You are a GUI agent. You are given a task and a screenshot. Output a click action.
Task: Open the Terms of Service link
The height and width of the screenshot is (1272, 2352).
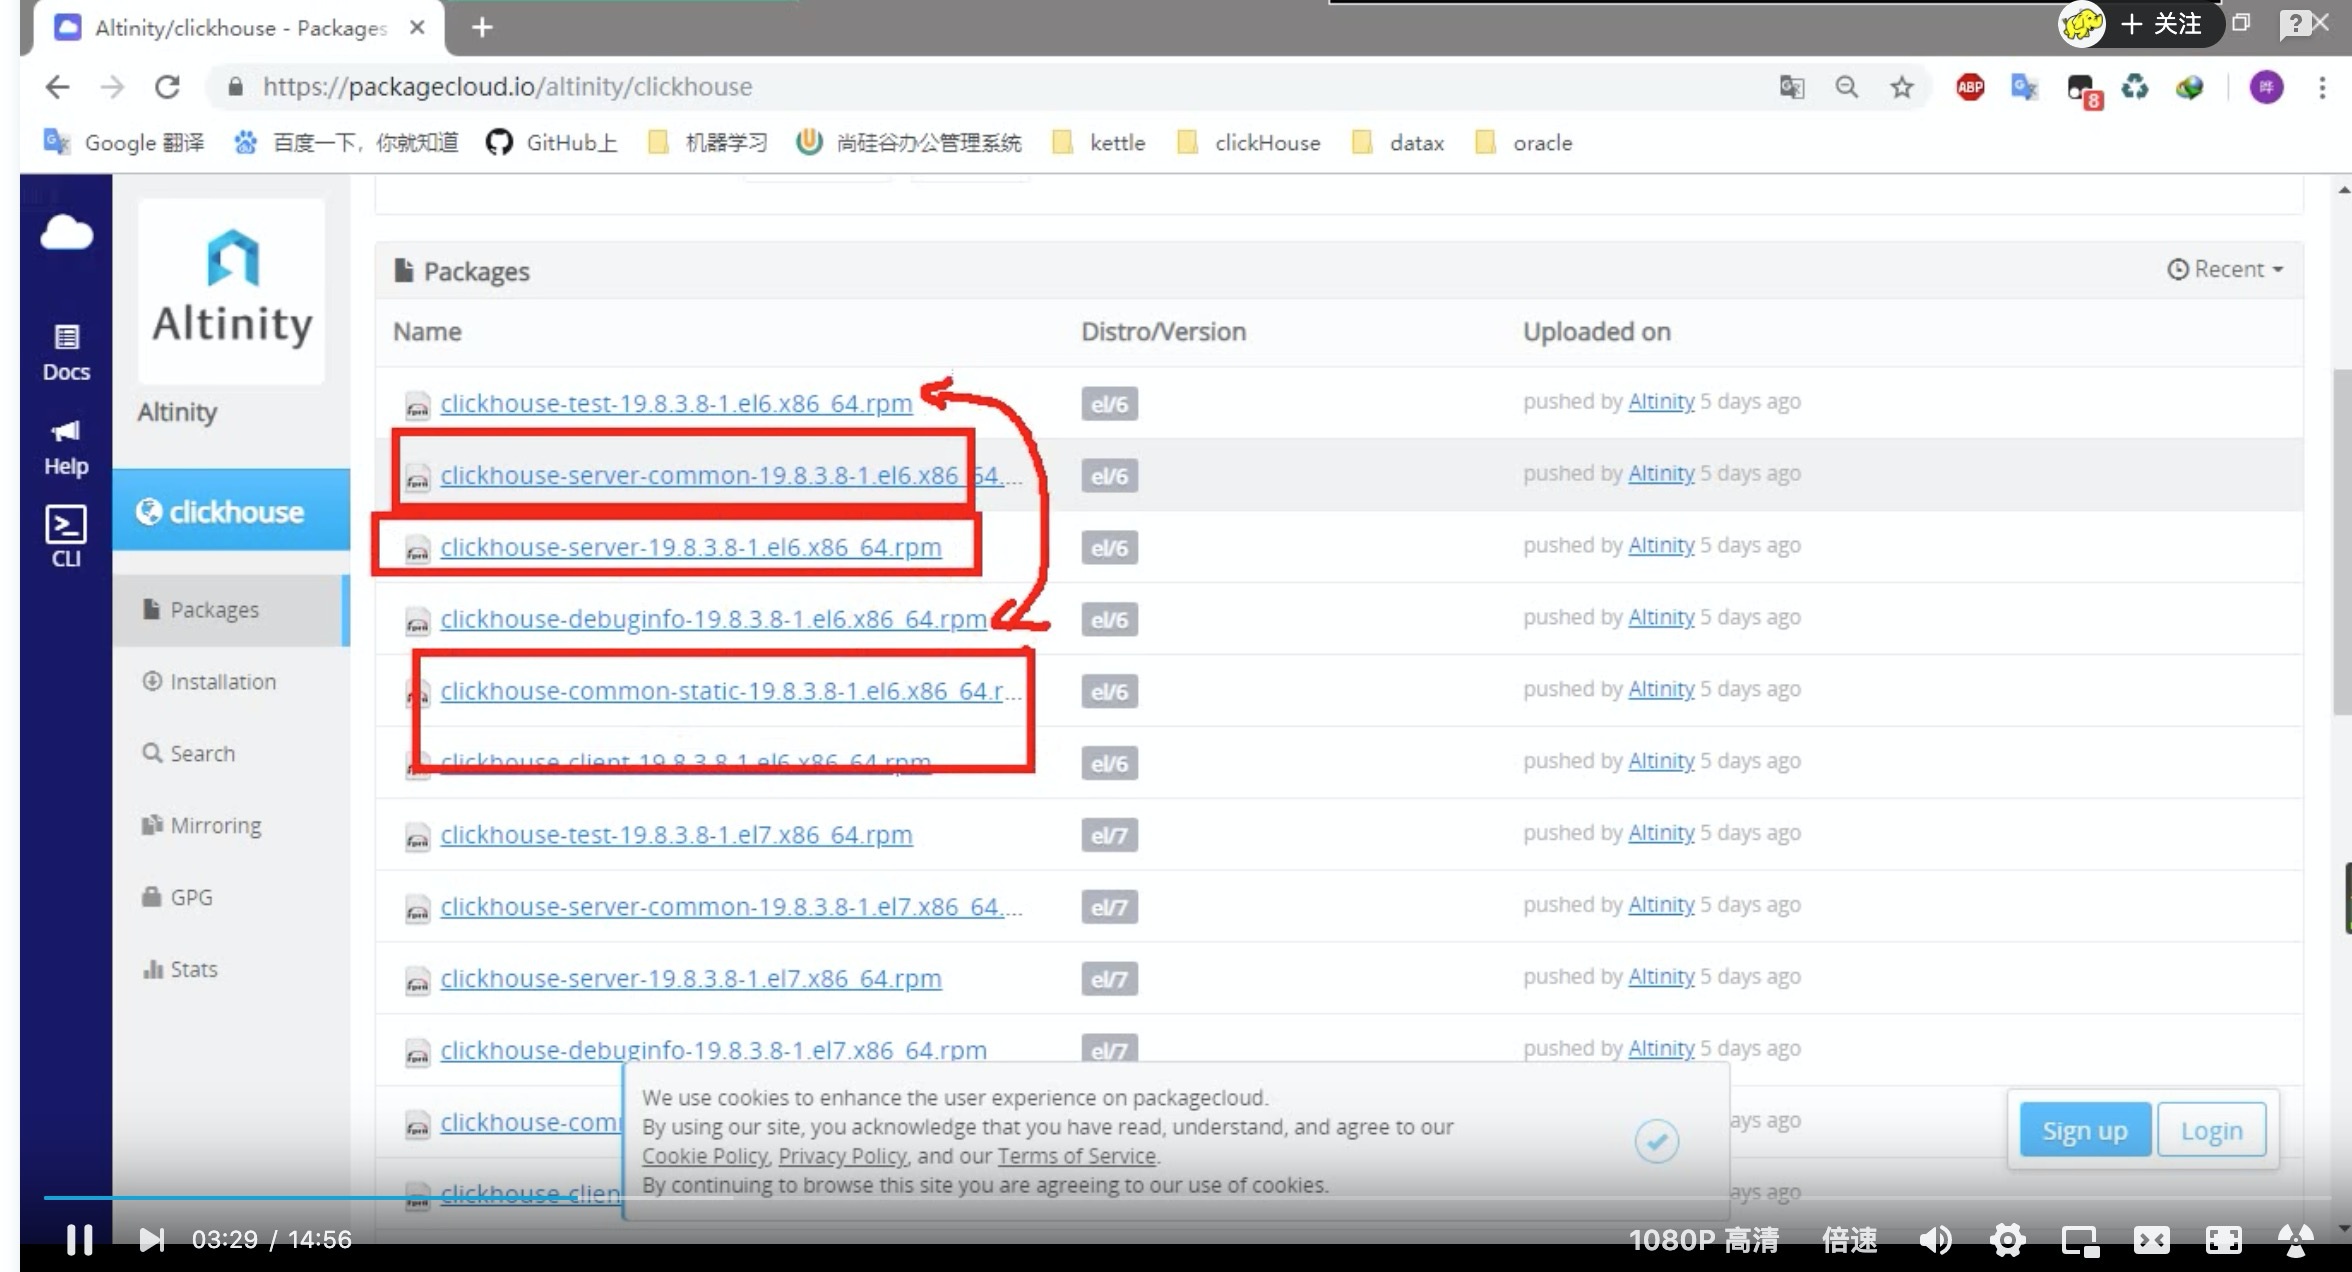tap(1076, 1156)
